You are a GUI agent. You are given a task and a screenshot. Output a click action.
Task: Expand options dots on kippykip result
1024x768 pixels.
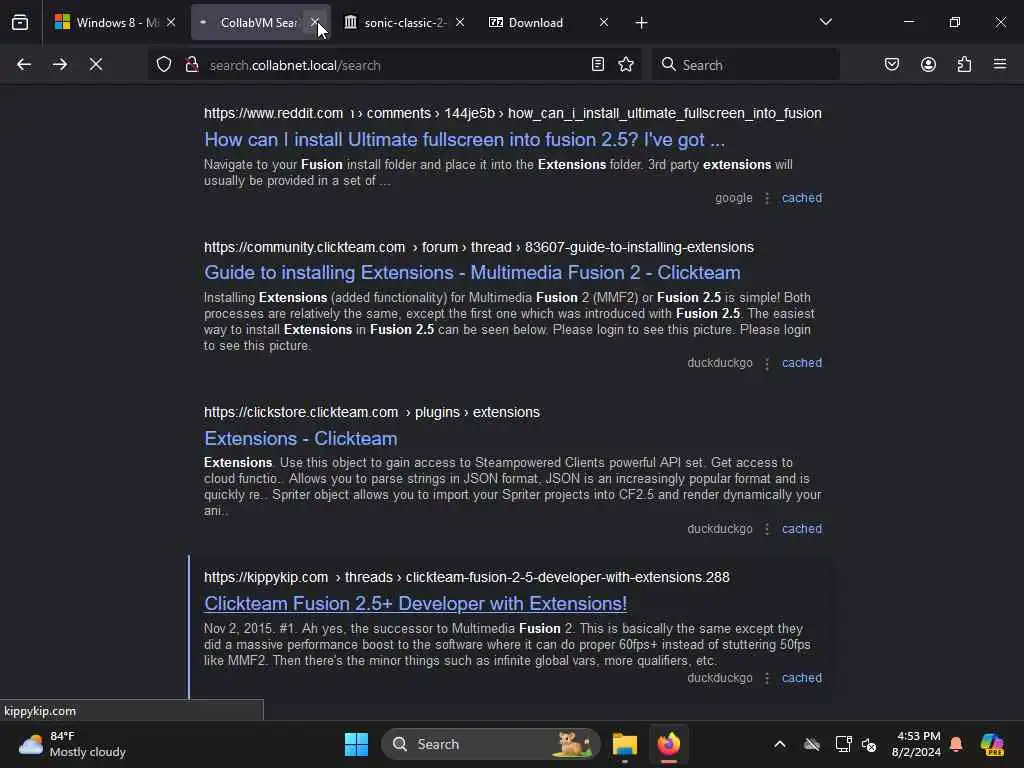767,678
